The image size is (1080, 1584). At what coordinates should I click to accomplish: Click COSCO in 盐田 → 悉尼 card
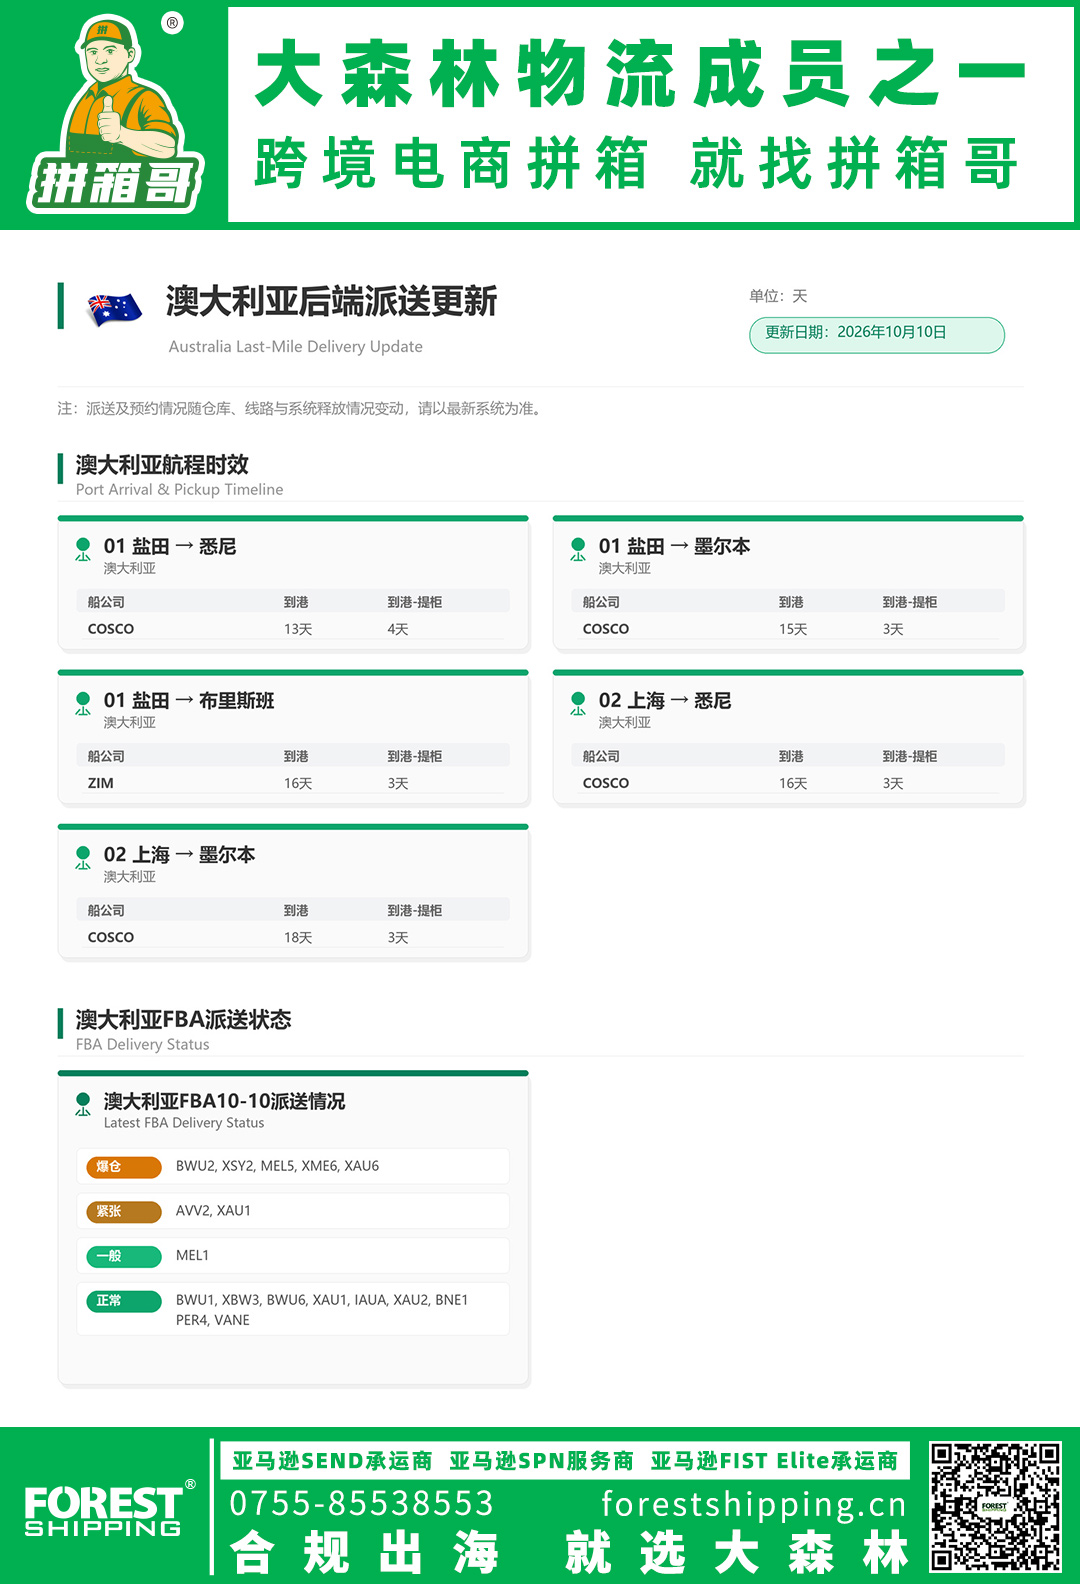pyautogui.click(x=111, y=629)
